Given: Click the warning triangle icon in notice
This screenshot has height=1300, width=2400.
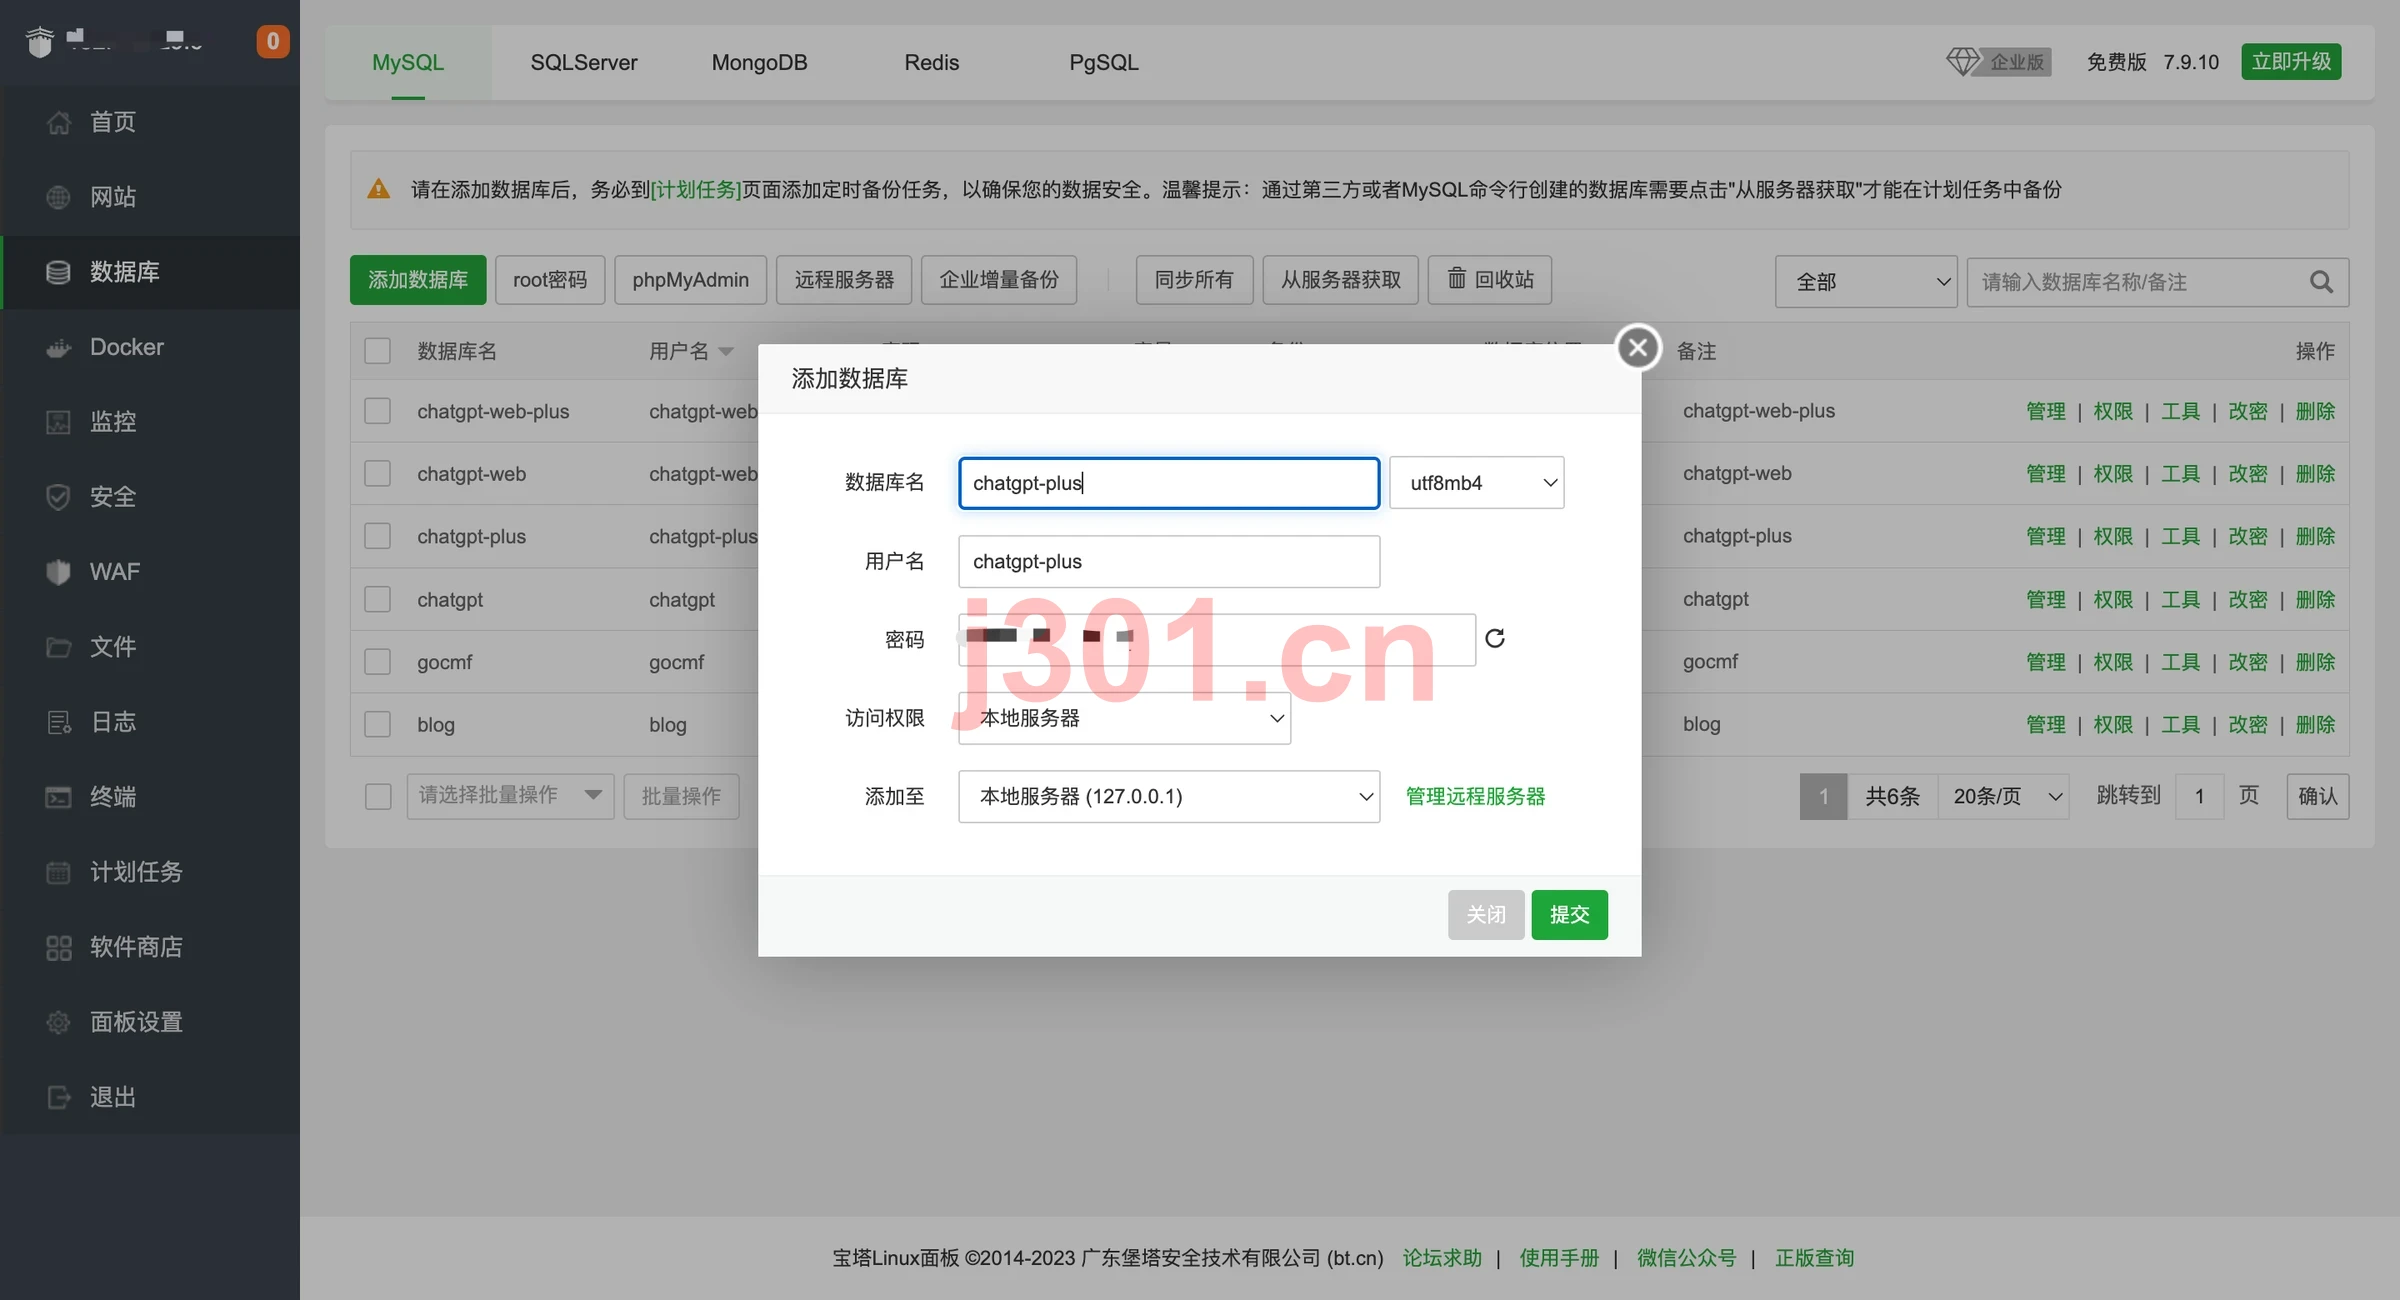Looking at the screenshot, I should click(x=379, y=189).
